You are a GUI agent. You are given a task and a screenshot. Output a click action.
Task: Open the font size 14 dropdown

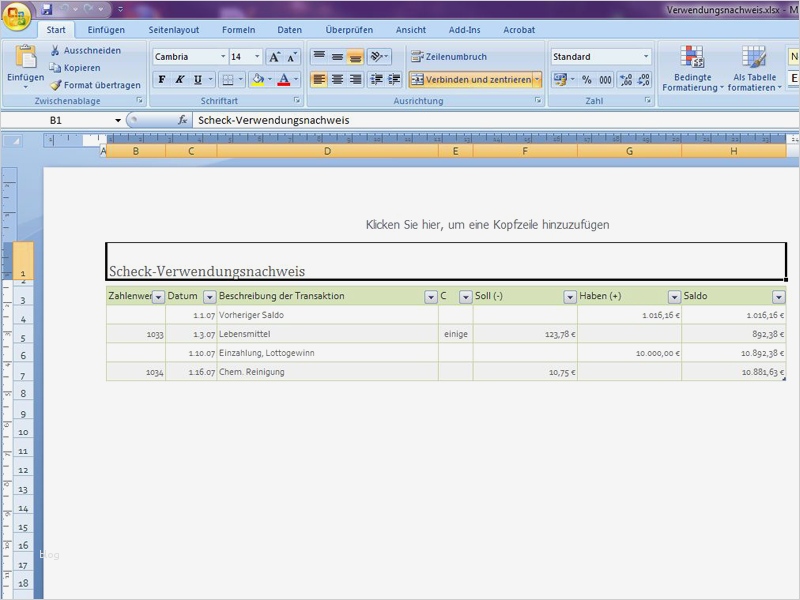[257, 57]
